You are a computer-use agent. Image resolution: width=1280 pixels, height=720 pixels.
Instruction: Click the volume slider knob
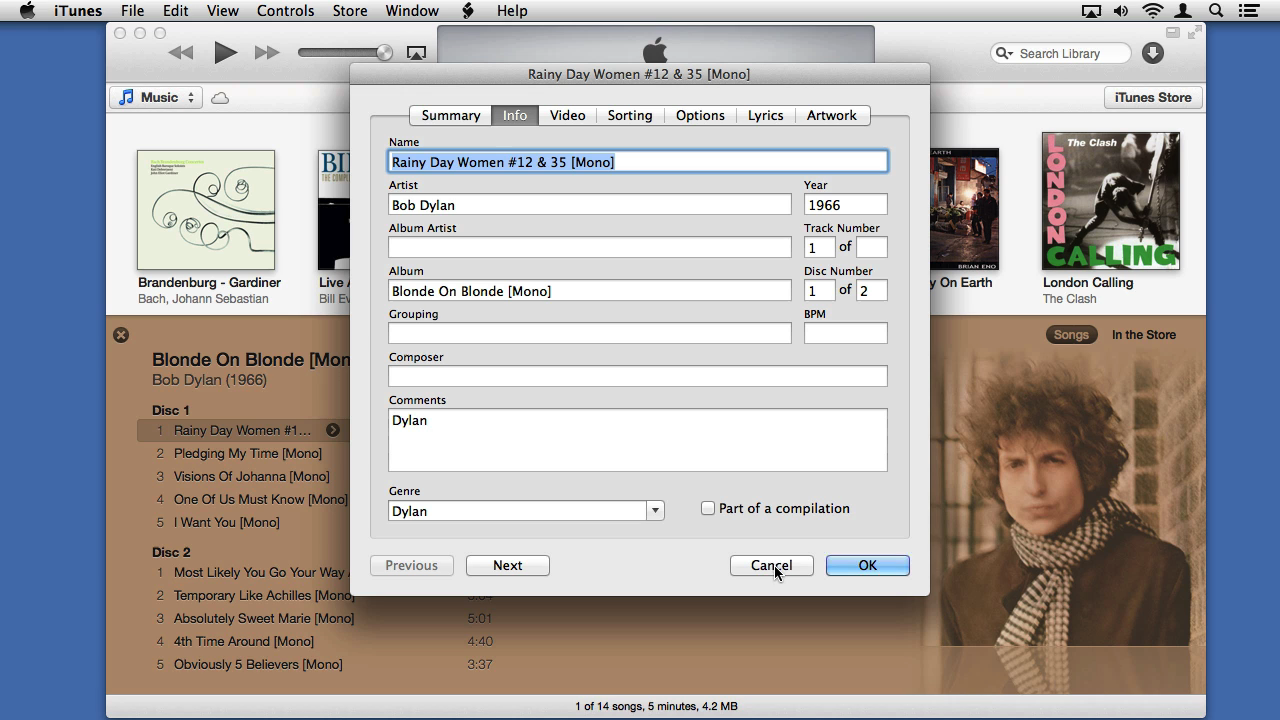[x=384, y=53]
